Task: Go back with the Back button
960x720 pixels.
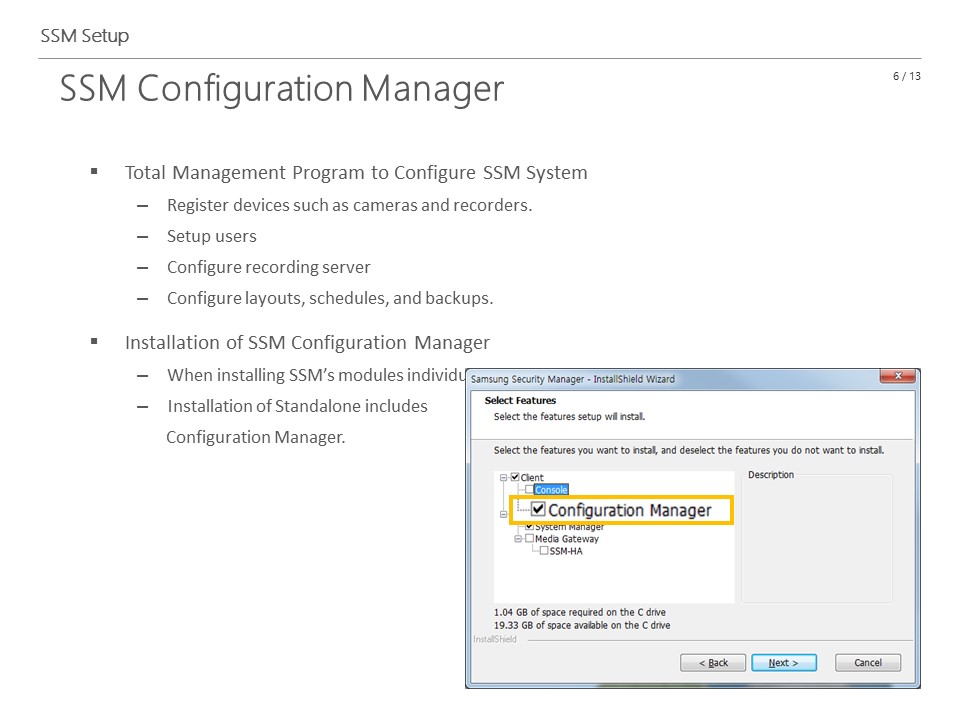Action: 713,662
